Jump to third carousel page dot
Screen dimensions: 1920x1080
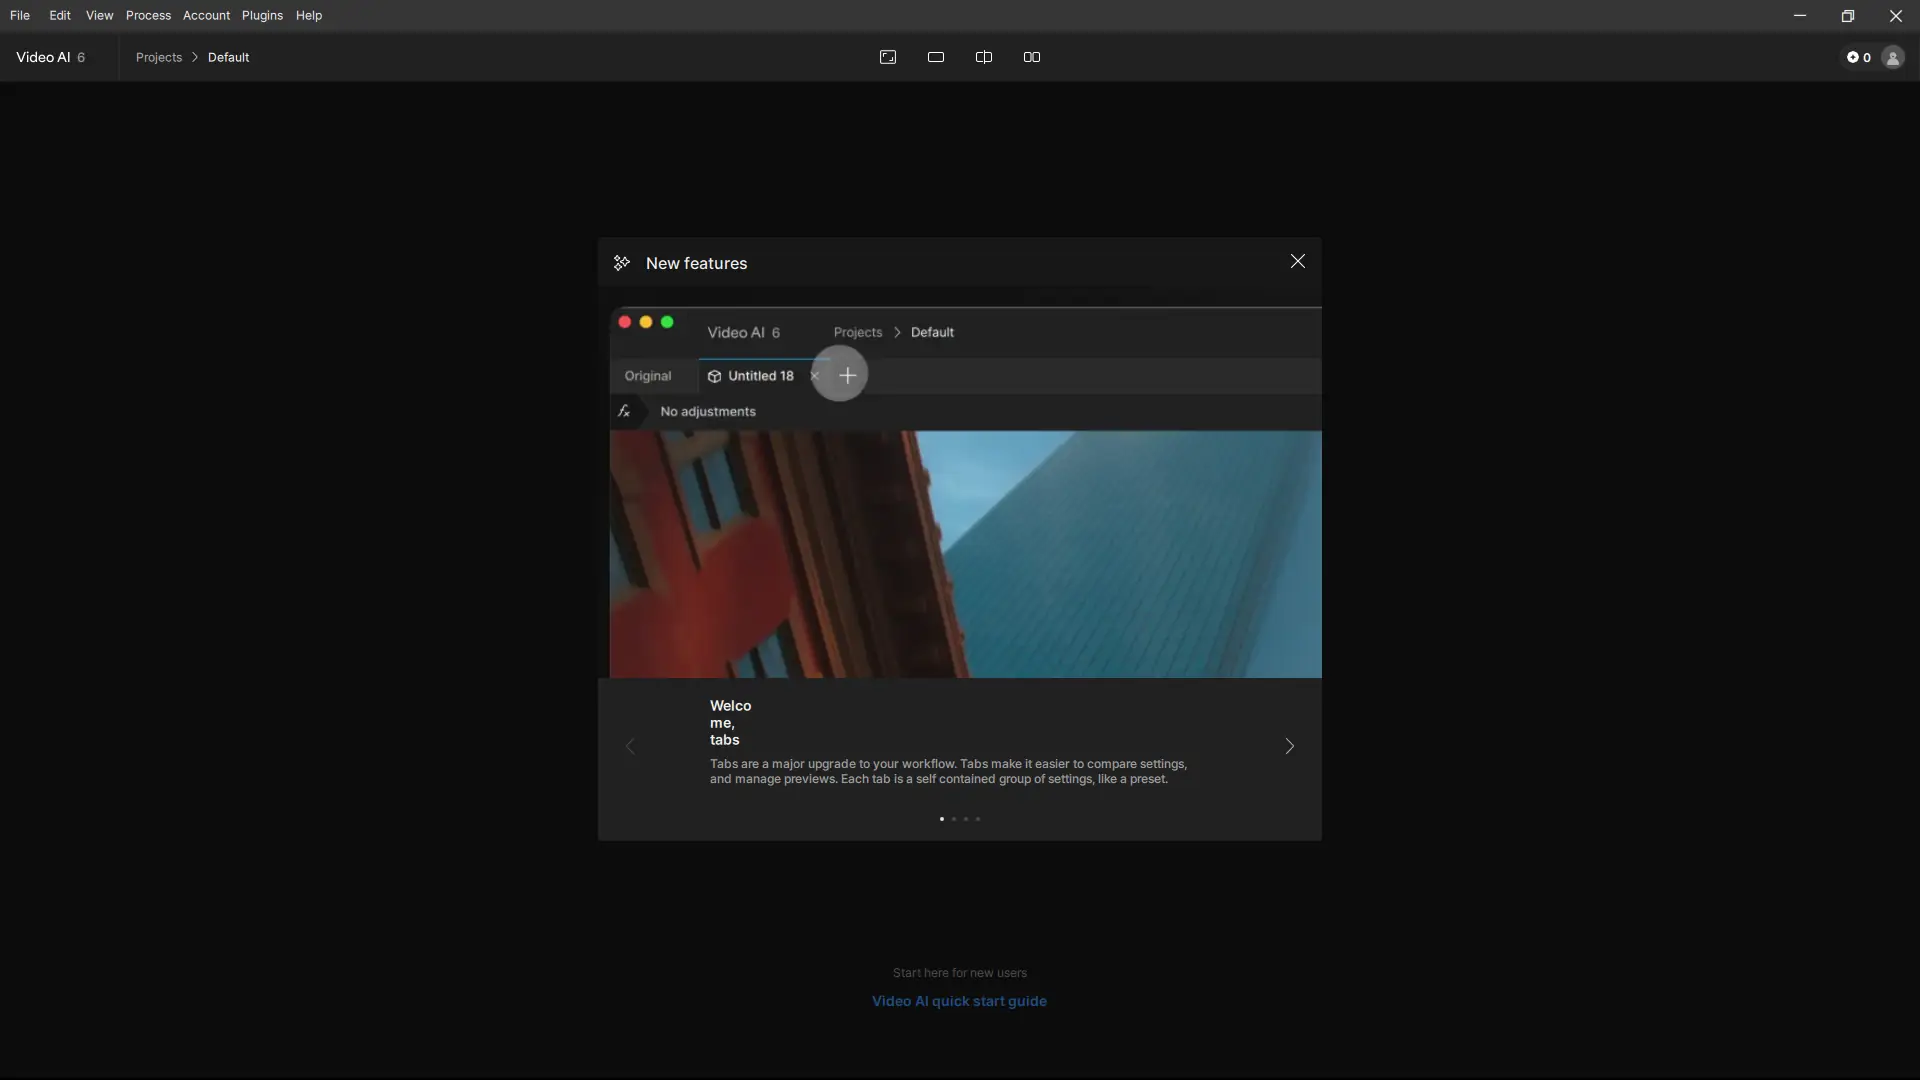[x=966, y=819]
